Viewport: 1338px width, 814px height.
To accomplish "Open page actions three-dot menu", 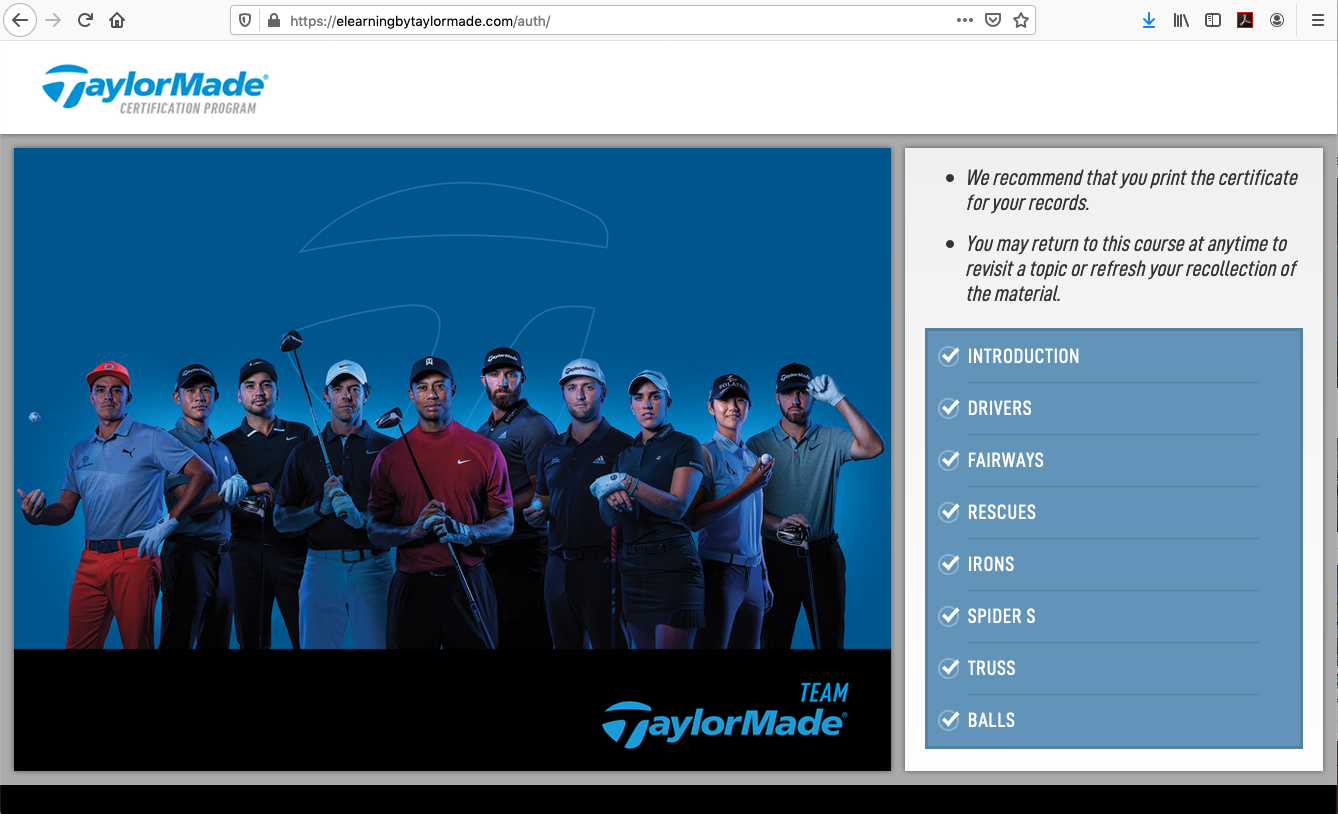I will 964,20.
